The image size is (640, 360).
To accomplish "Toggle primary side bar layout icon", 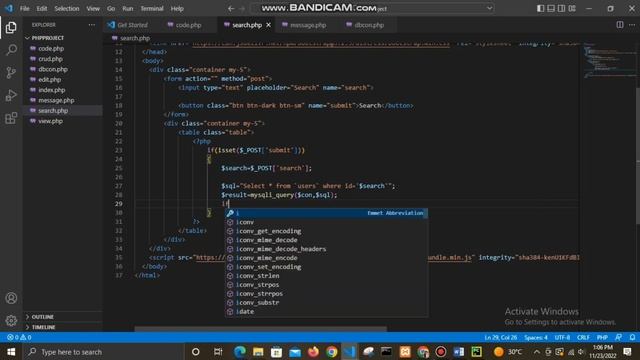I will point(540,8).
